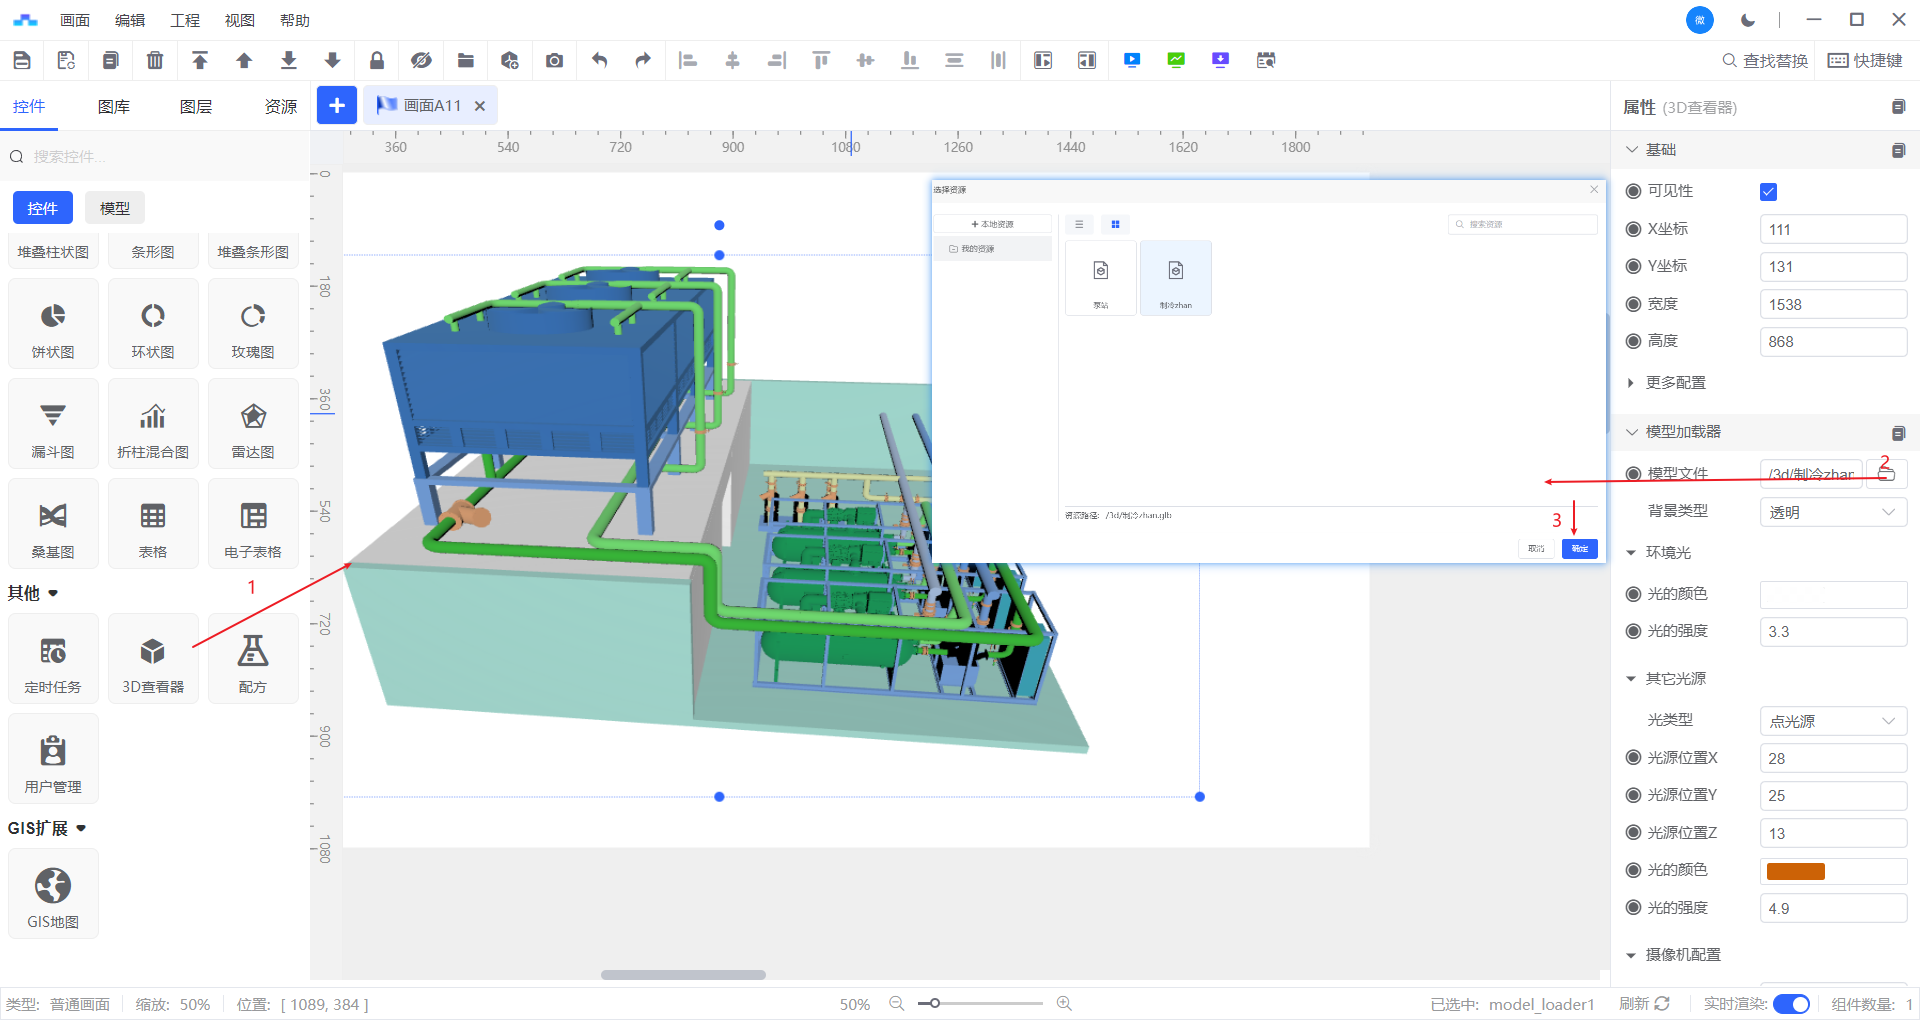Align selected elements to top edge
This screenshot has height=1020, width=1920.
(821, 60)
